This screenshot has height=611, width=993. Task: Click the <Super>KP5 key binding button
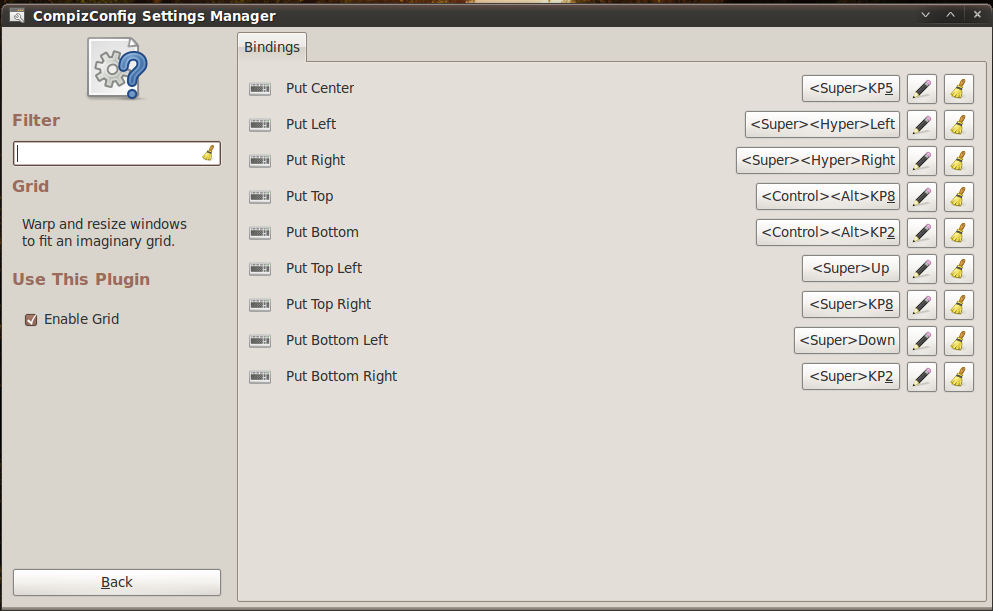pyautogui.click(x=851, y=89)
